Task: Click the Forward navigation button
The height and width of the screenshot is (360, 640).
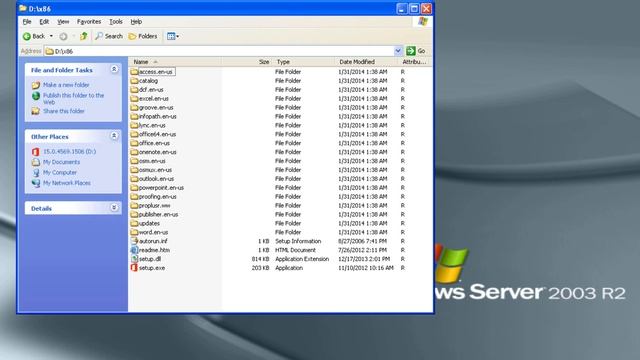Action: (x=63, y=36)
